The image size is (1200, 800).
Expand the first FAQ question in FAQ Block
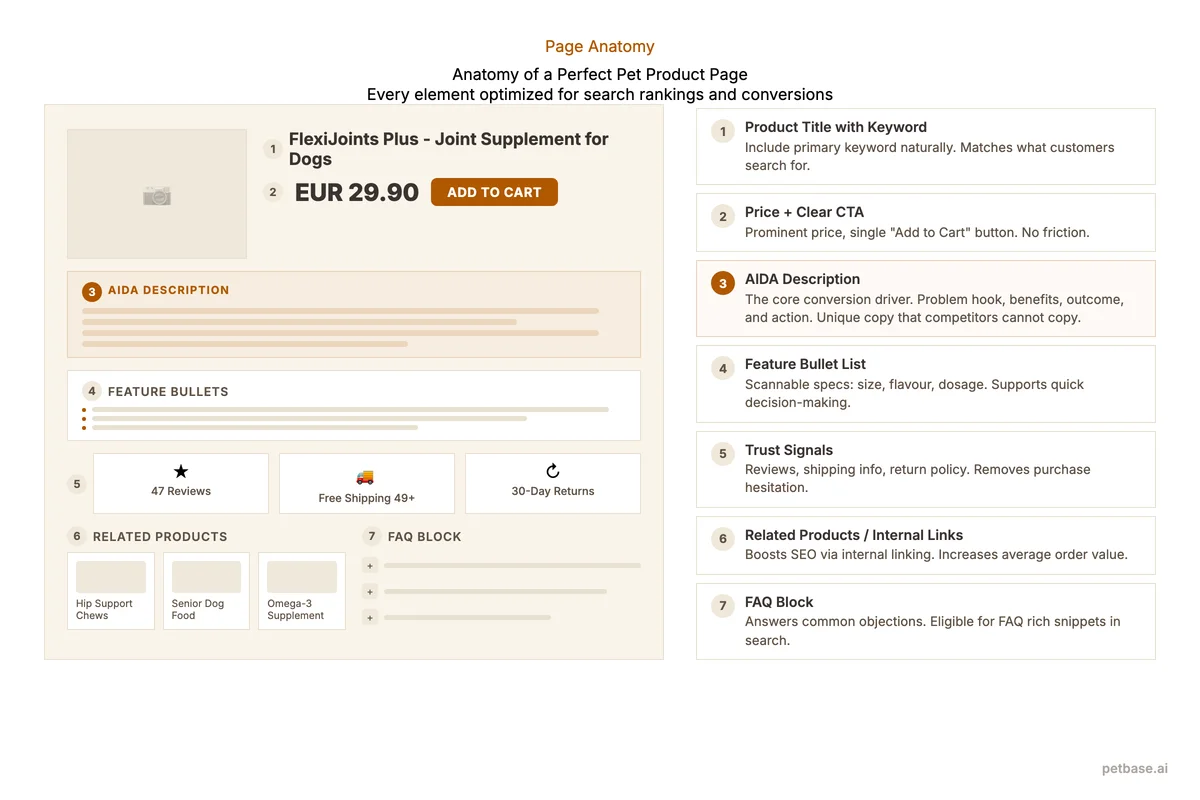tap(370, 565)
